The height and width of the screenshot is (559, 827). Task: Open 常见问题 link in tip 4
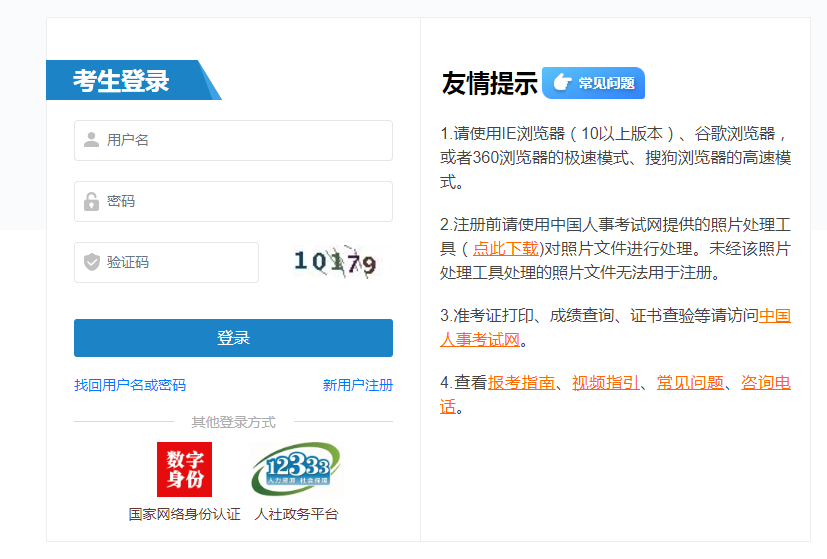point(690,382)
